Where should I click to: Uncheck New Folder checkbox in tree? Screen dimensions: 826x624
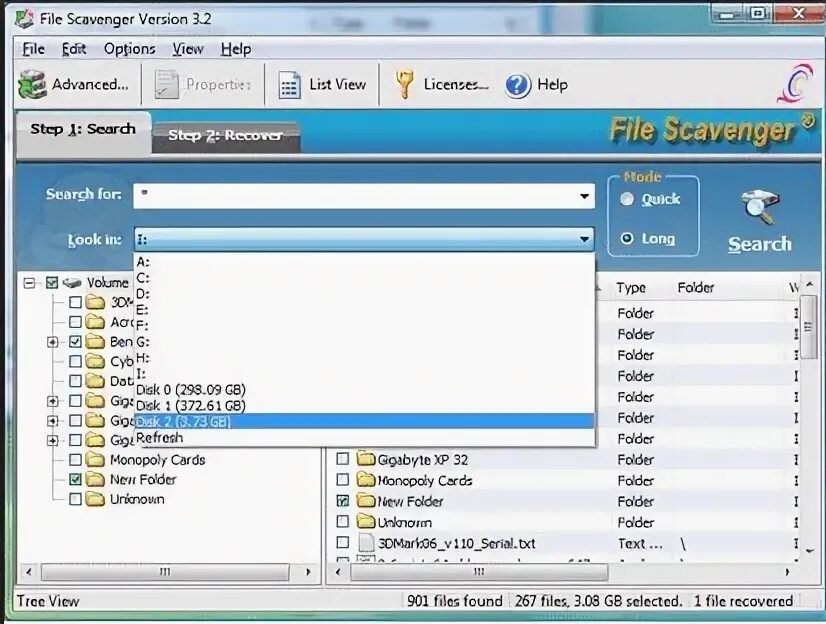tap(75, 479)
